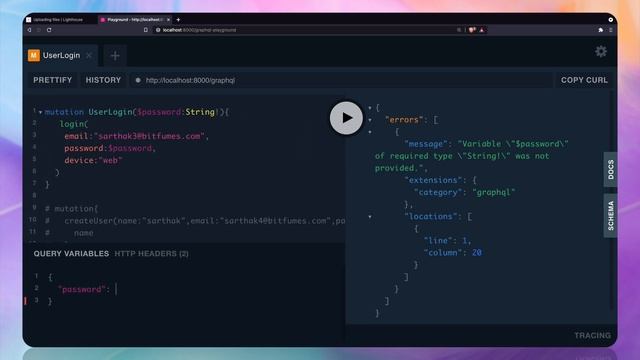This screenshot has width=640, height=360.
Task: Close the UserLogin tab
Action: point(89,56)
